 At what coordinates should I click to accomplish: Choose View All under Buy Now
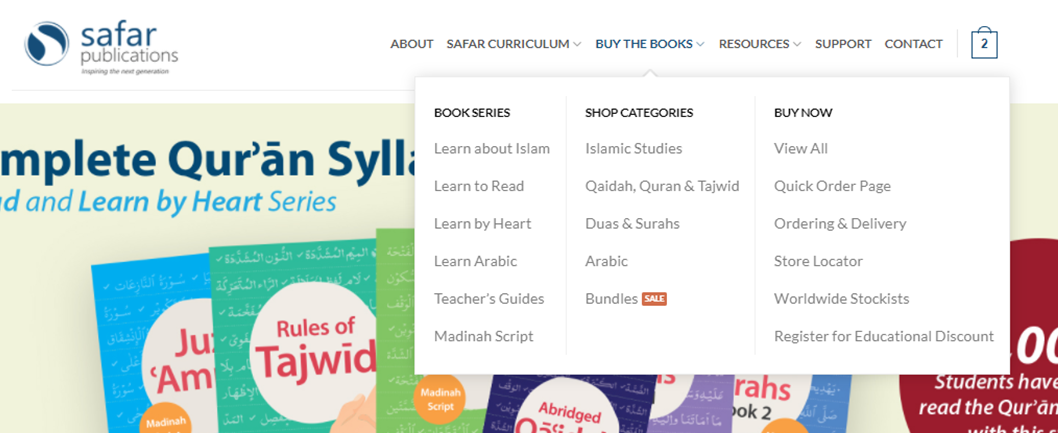point(801,148)
